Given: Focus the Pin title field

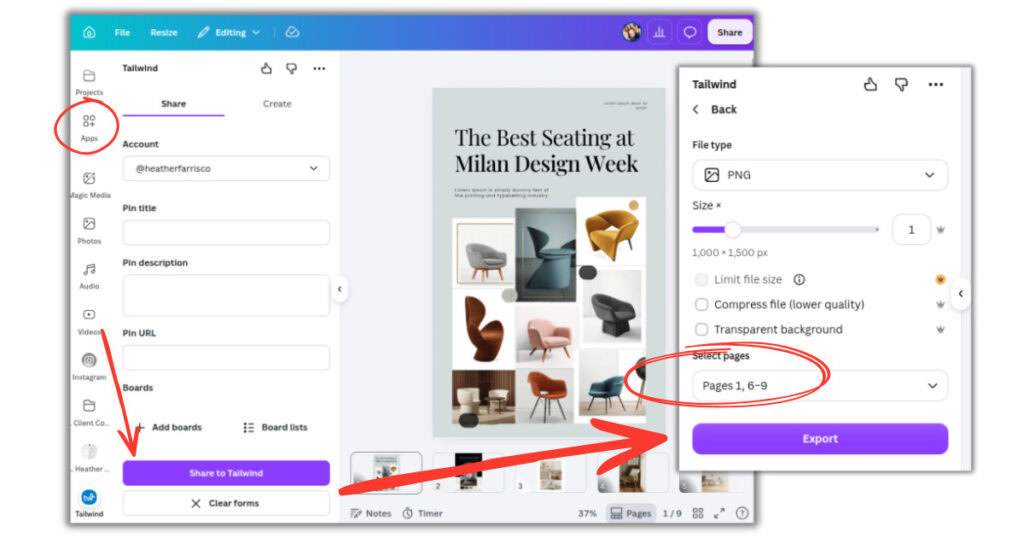Looking at the screenshot, I should tap(226, 232).
